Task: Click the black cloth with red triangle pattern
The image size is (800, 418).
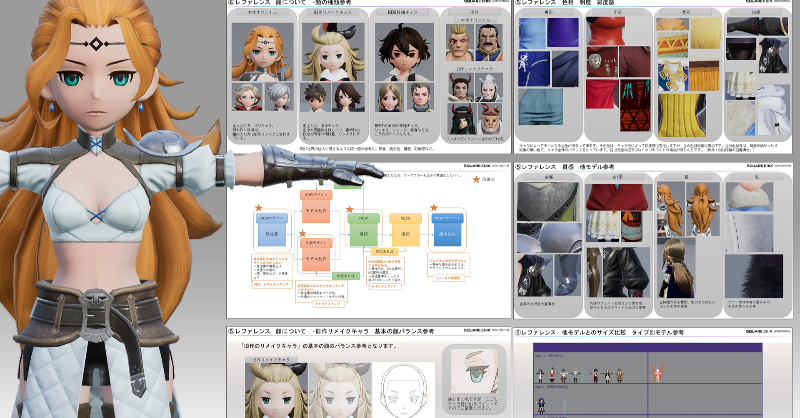Action: (x=635, y=105)
